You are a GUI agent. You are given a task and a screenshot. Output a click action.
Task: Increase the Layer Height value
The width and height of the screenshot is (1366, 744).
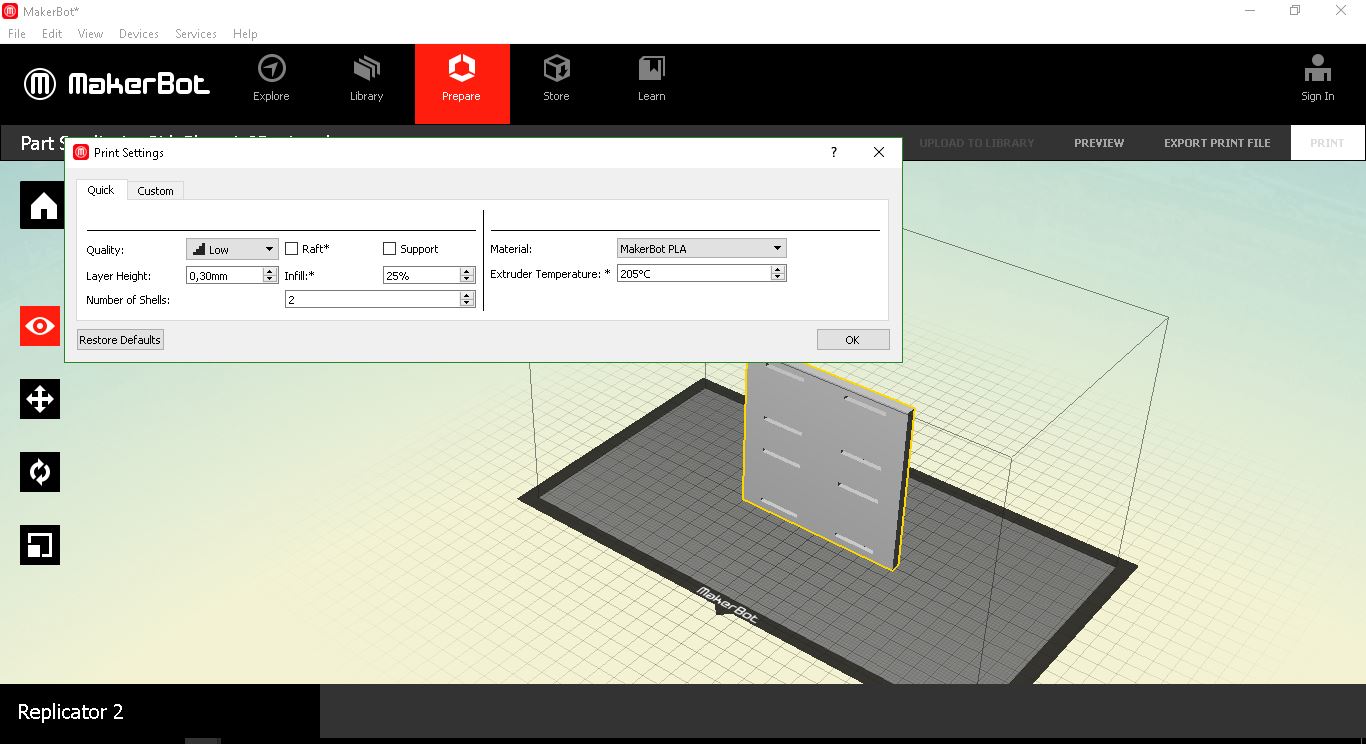click(x=270, y=271)
